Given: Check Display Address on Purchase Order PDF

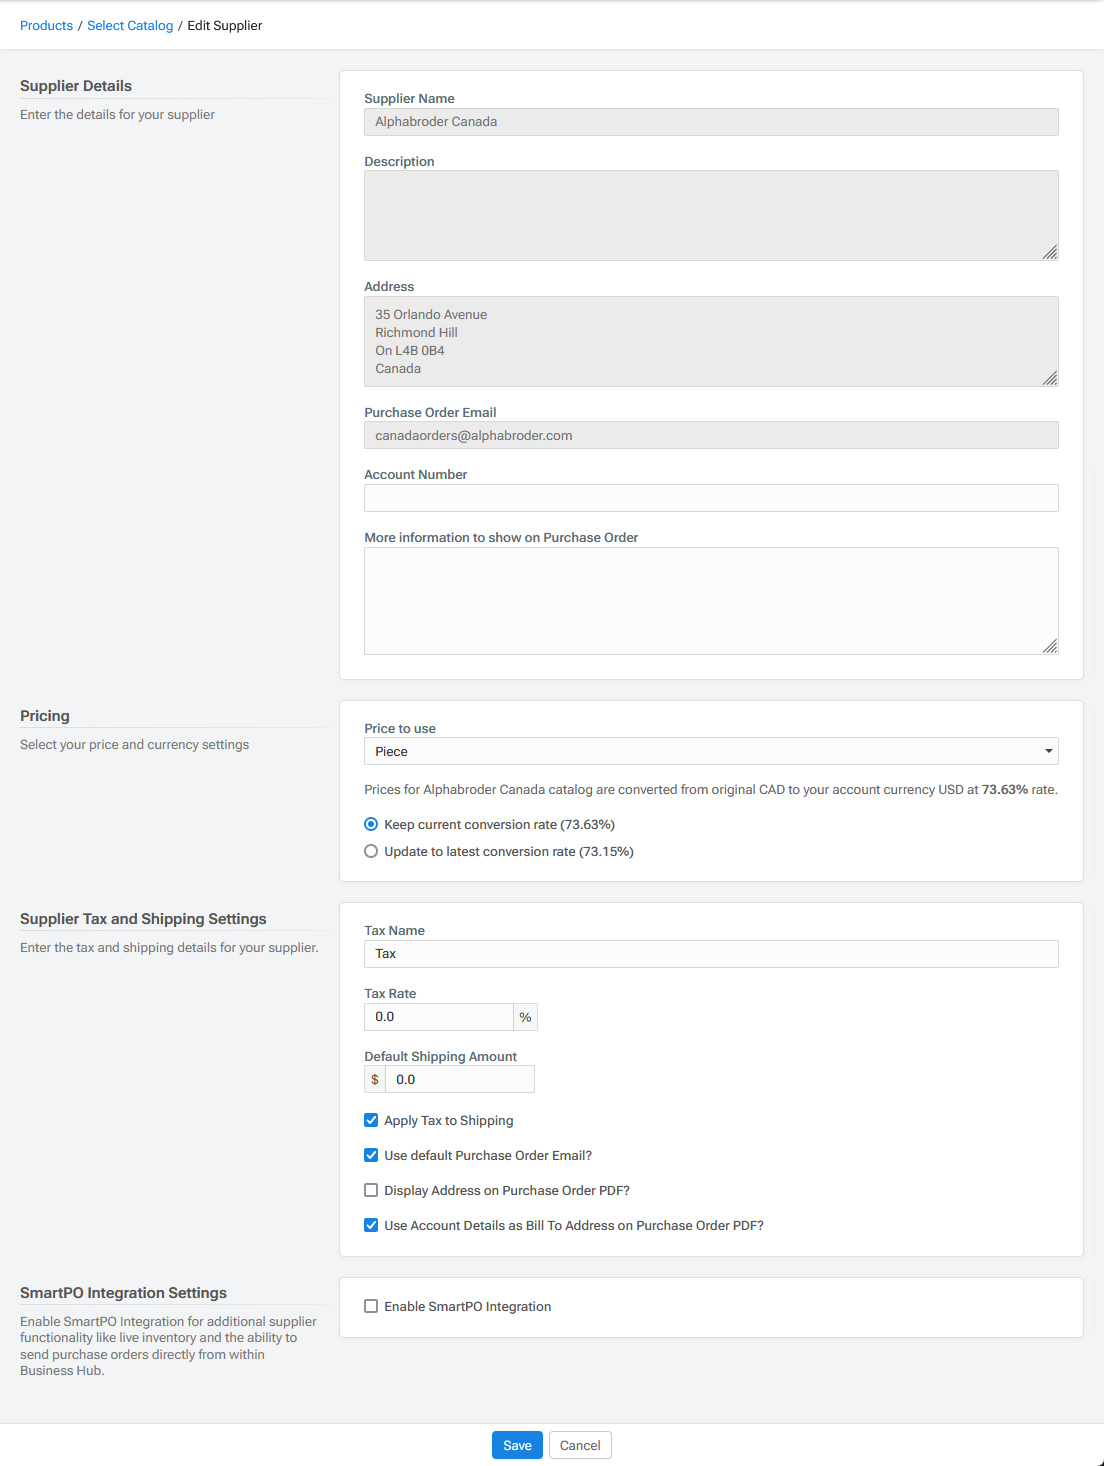Looking at the screenshot, I should click(x=371, y=1190).
